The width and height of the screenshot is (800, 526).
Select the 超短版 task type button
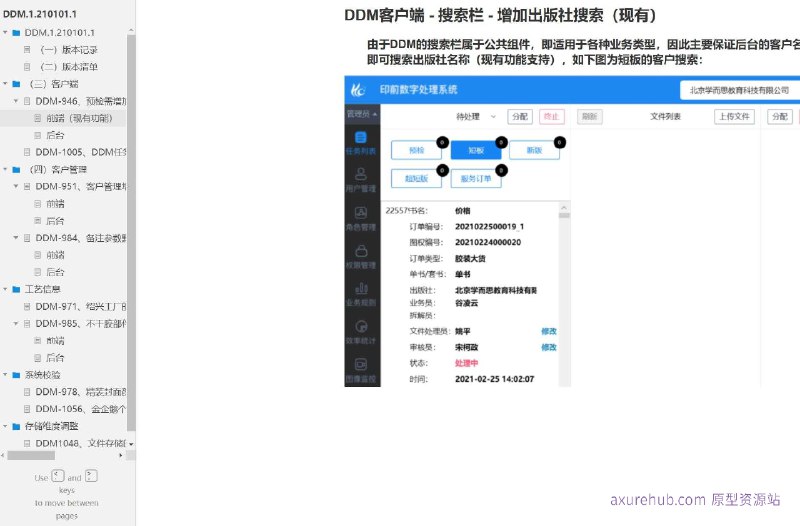coord(416,179)
